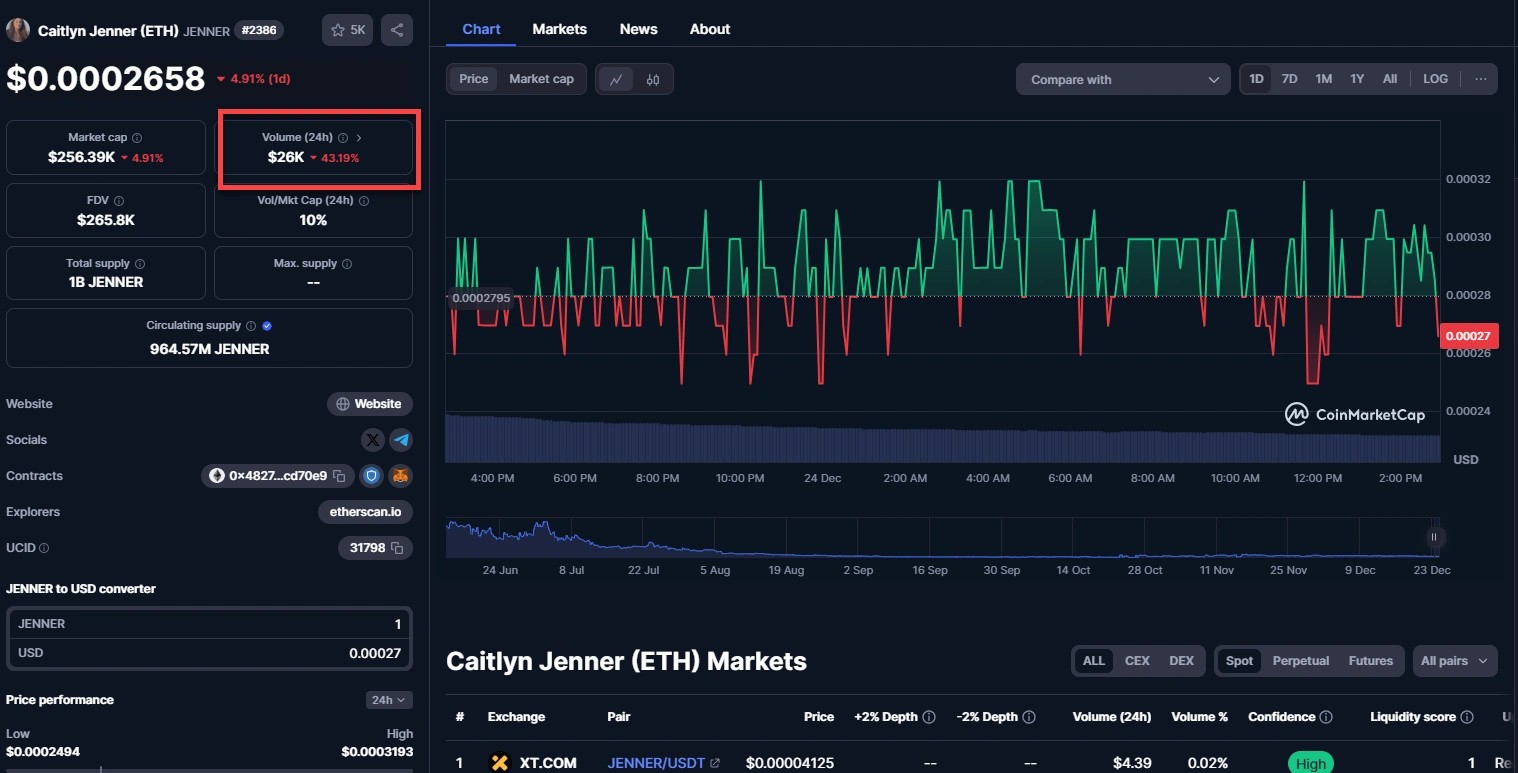Open the Compare with dropdown
Image resolution: width=1518 pixels, height=773 pixels.
(x=1123, y=80)
